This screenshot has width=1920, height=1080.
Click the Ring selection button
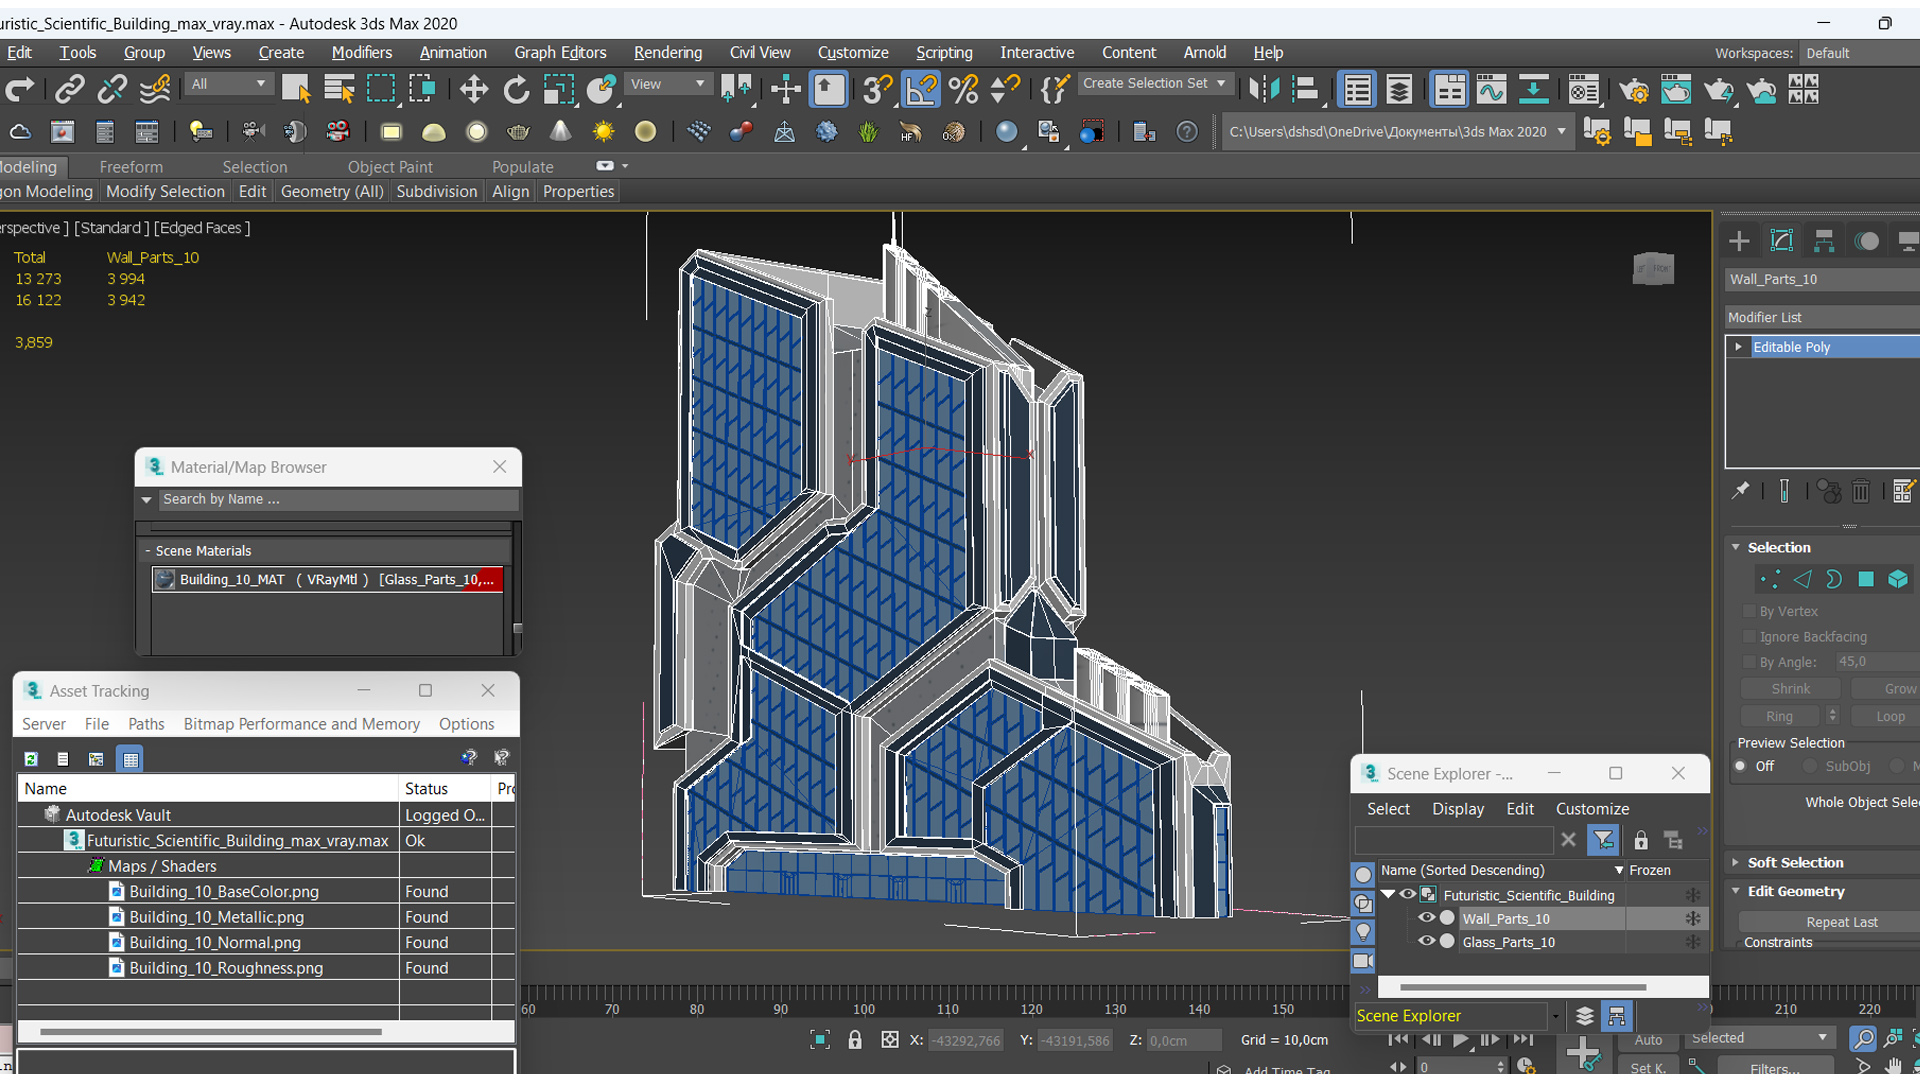[x=1779, y=716]
